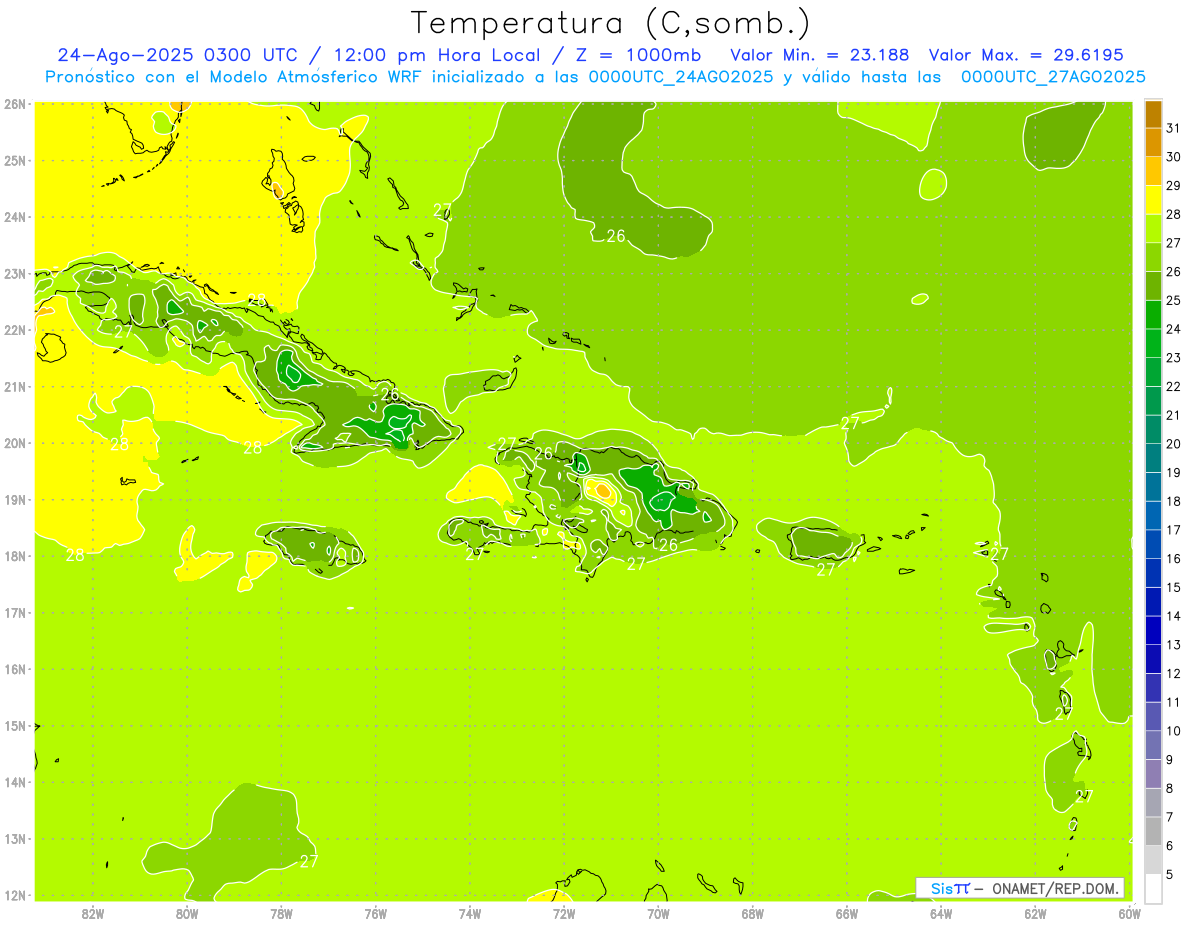This screenshot has width=1200, height=927.
Task: Click the 82W longitude axis label
Action: tap(93, 913)
